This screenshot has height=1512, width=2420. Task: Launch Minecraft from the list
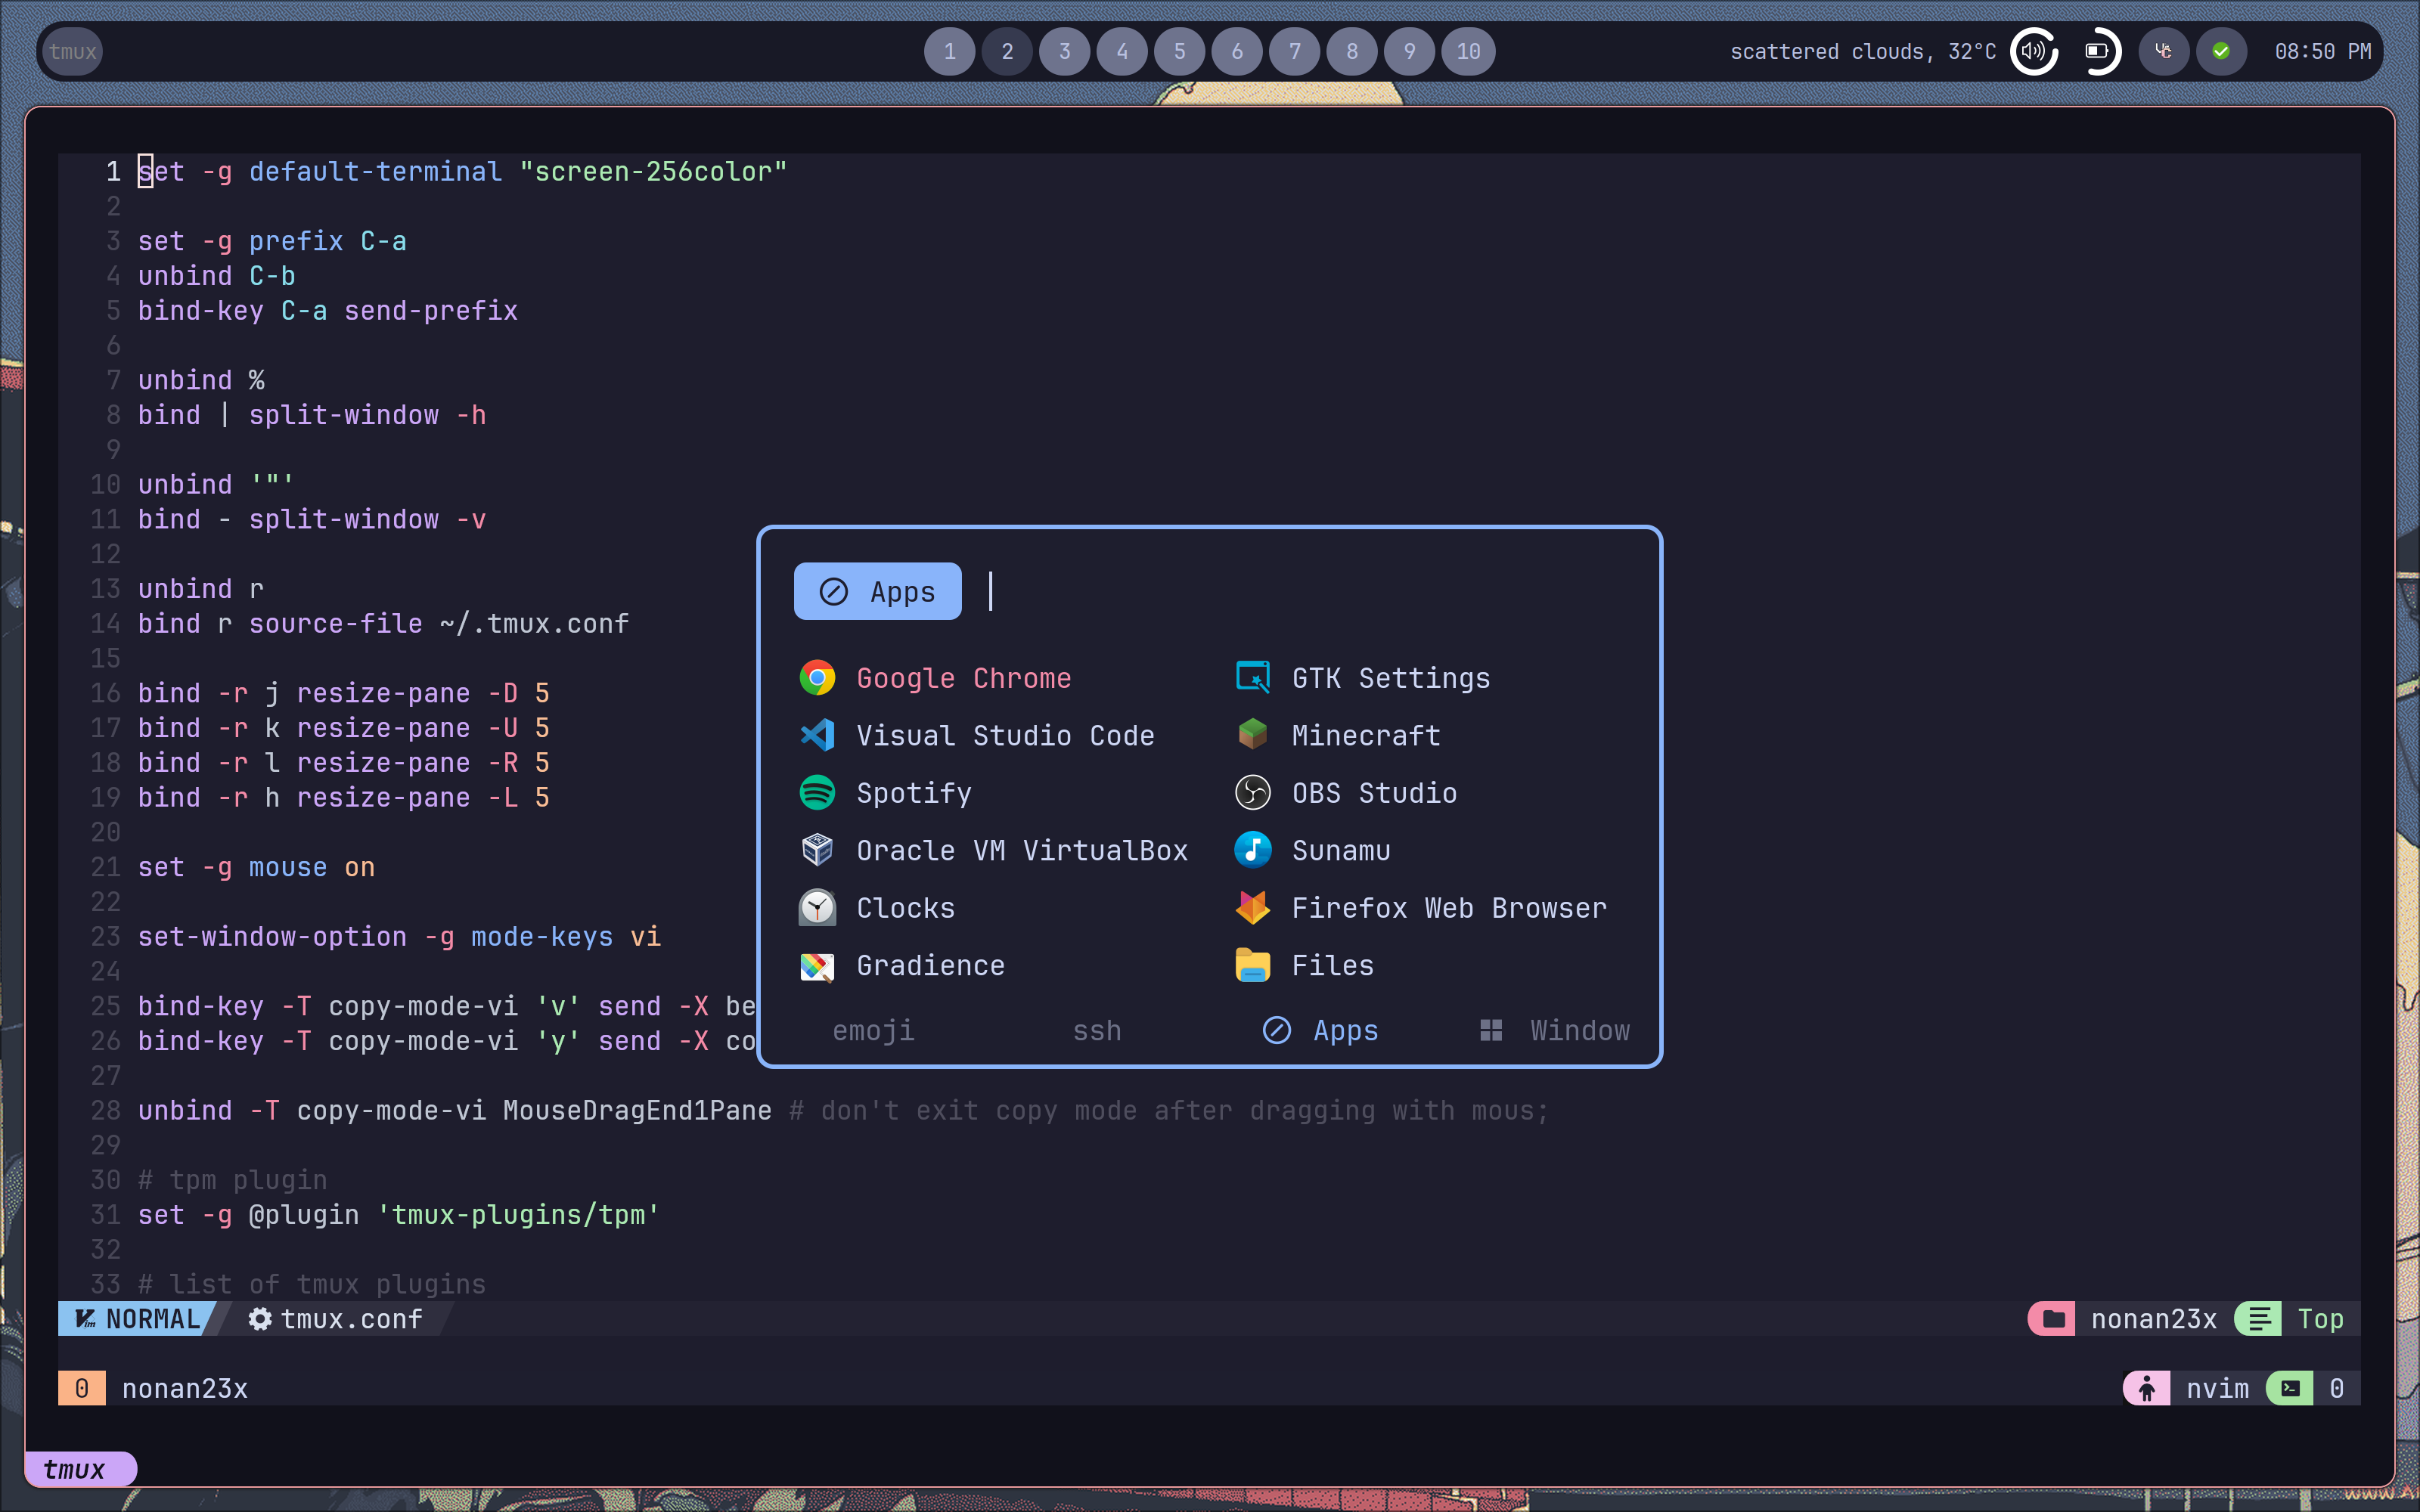[x=1428, y=736]
